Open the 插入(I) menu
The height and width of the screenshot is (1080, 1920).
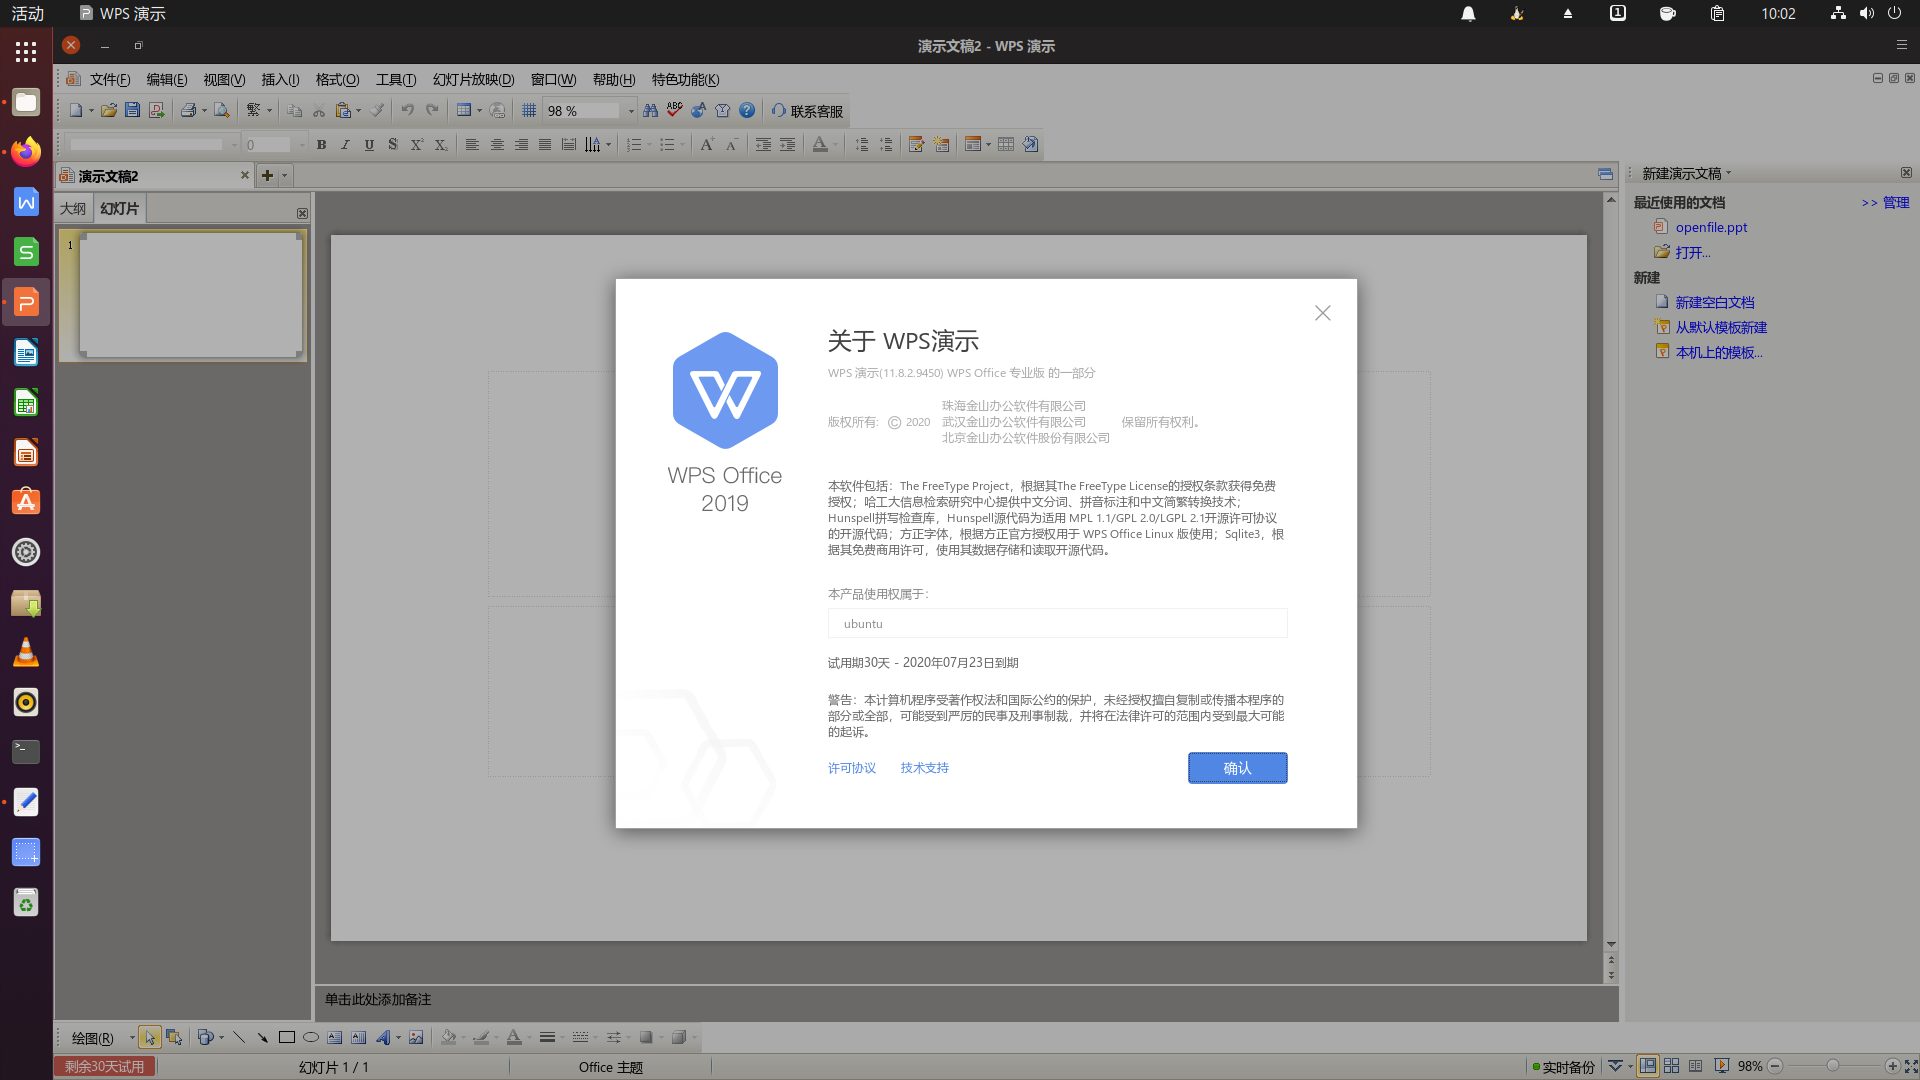(280, 80)
